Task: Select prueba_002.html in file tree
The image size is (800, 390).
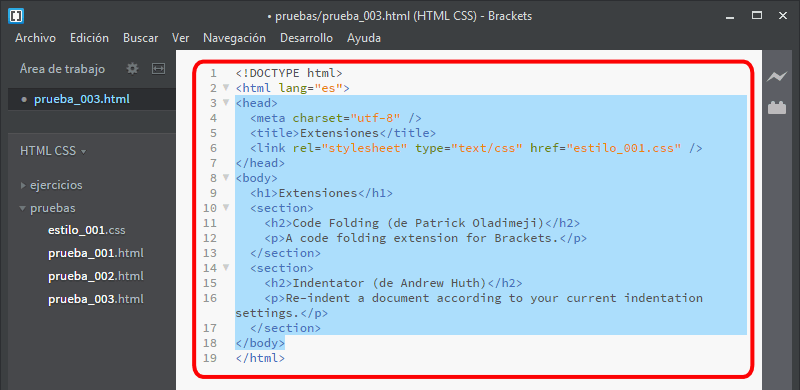Action: (x=96, y=276)
